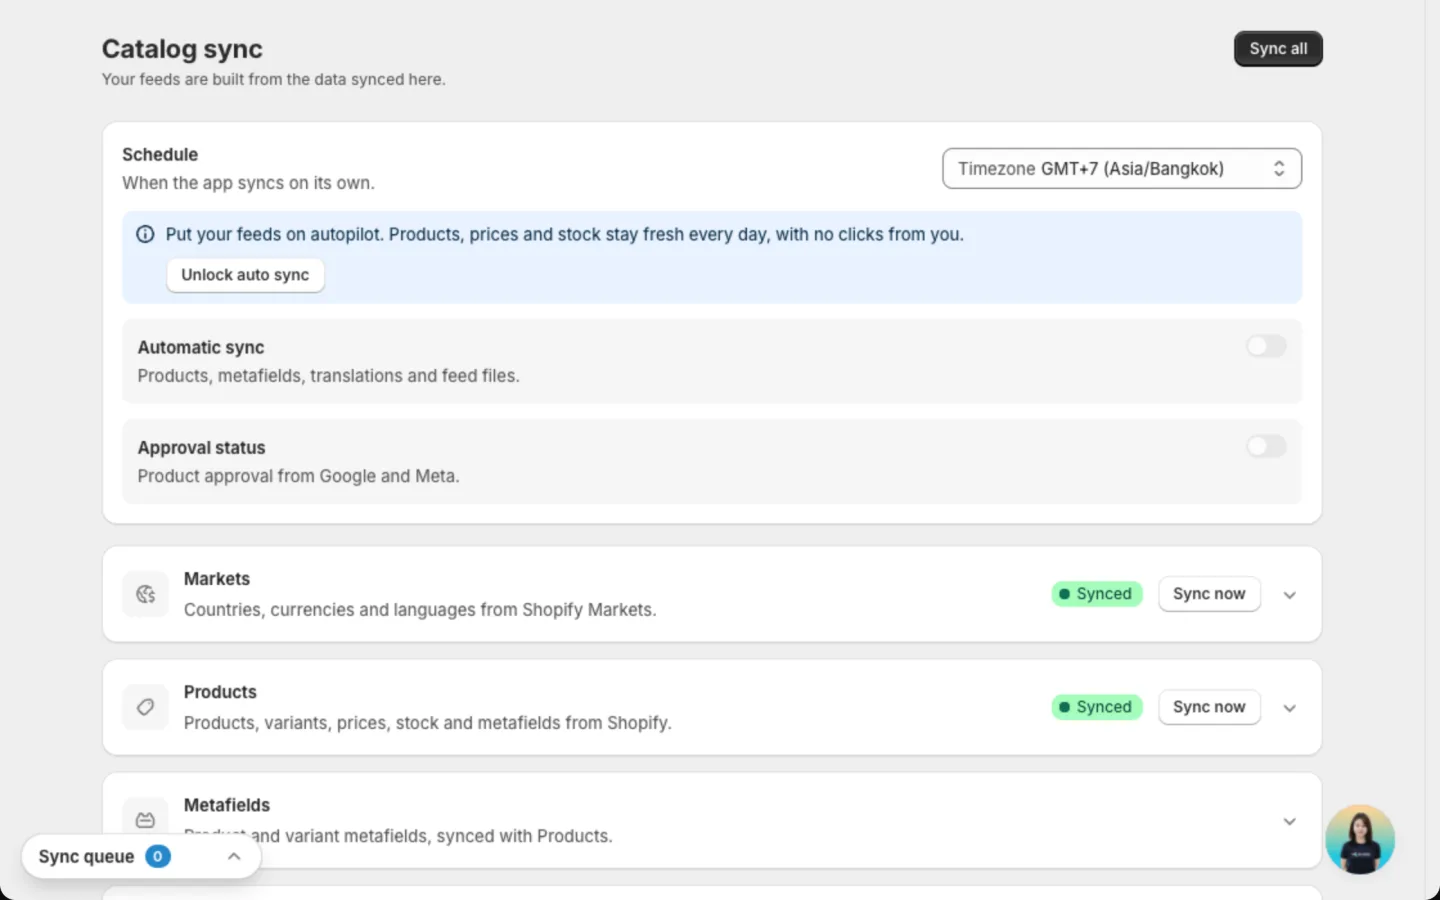Click the Products Synced status badge
The image size is (1440, 900).
pyautogui.click(x=1096, y=707)
